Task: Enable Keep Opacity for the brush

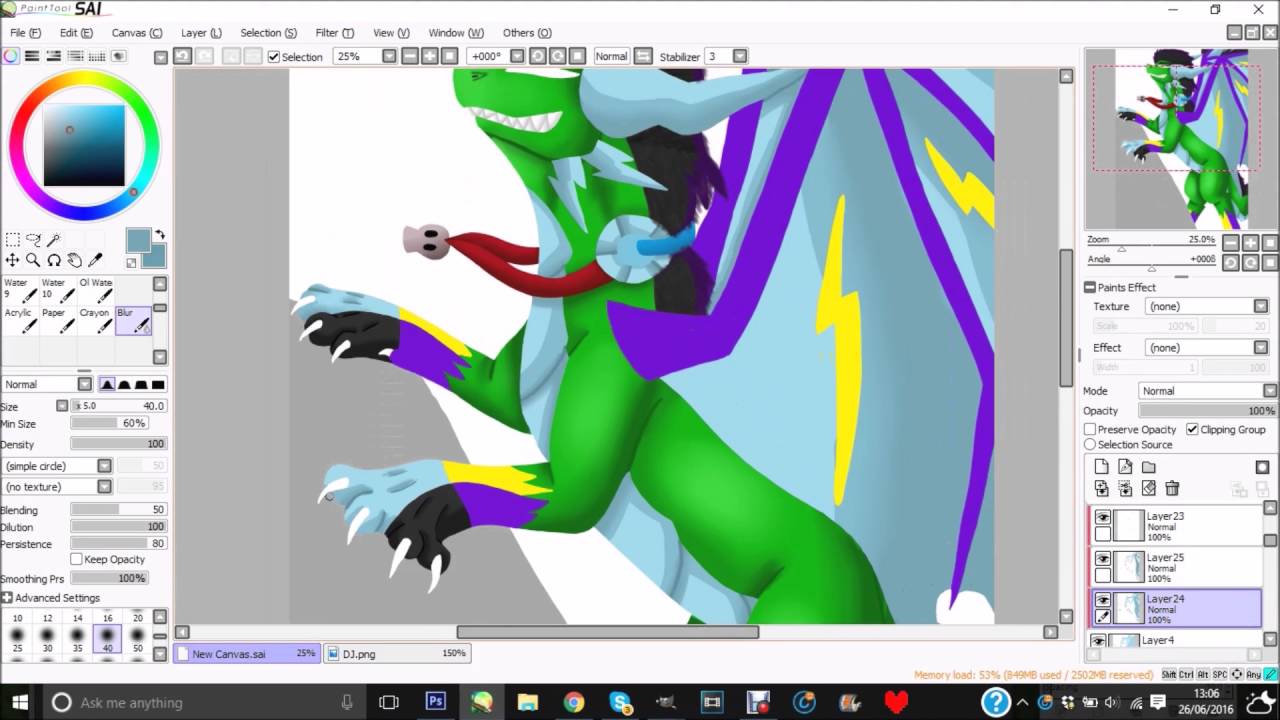Action: coord(76,559)
